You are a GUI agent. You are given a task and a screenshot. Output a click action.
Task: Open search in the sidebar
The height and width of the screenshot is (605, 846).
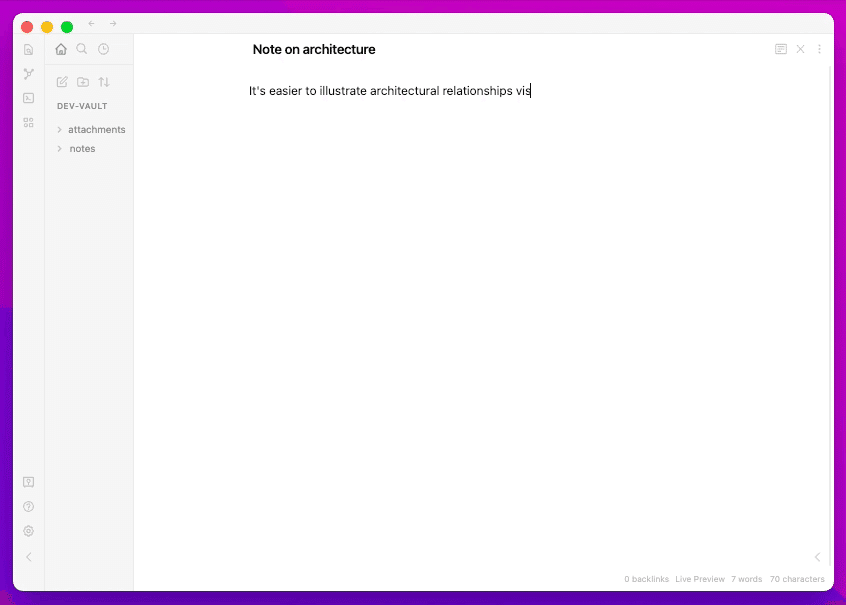(81, 48)
